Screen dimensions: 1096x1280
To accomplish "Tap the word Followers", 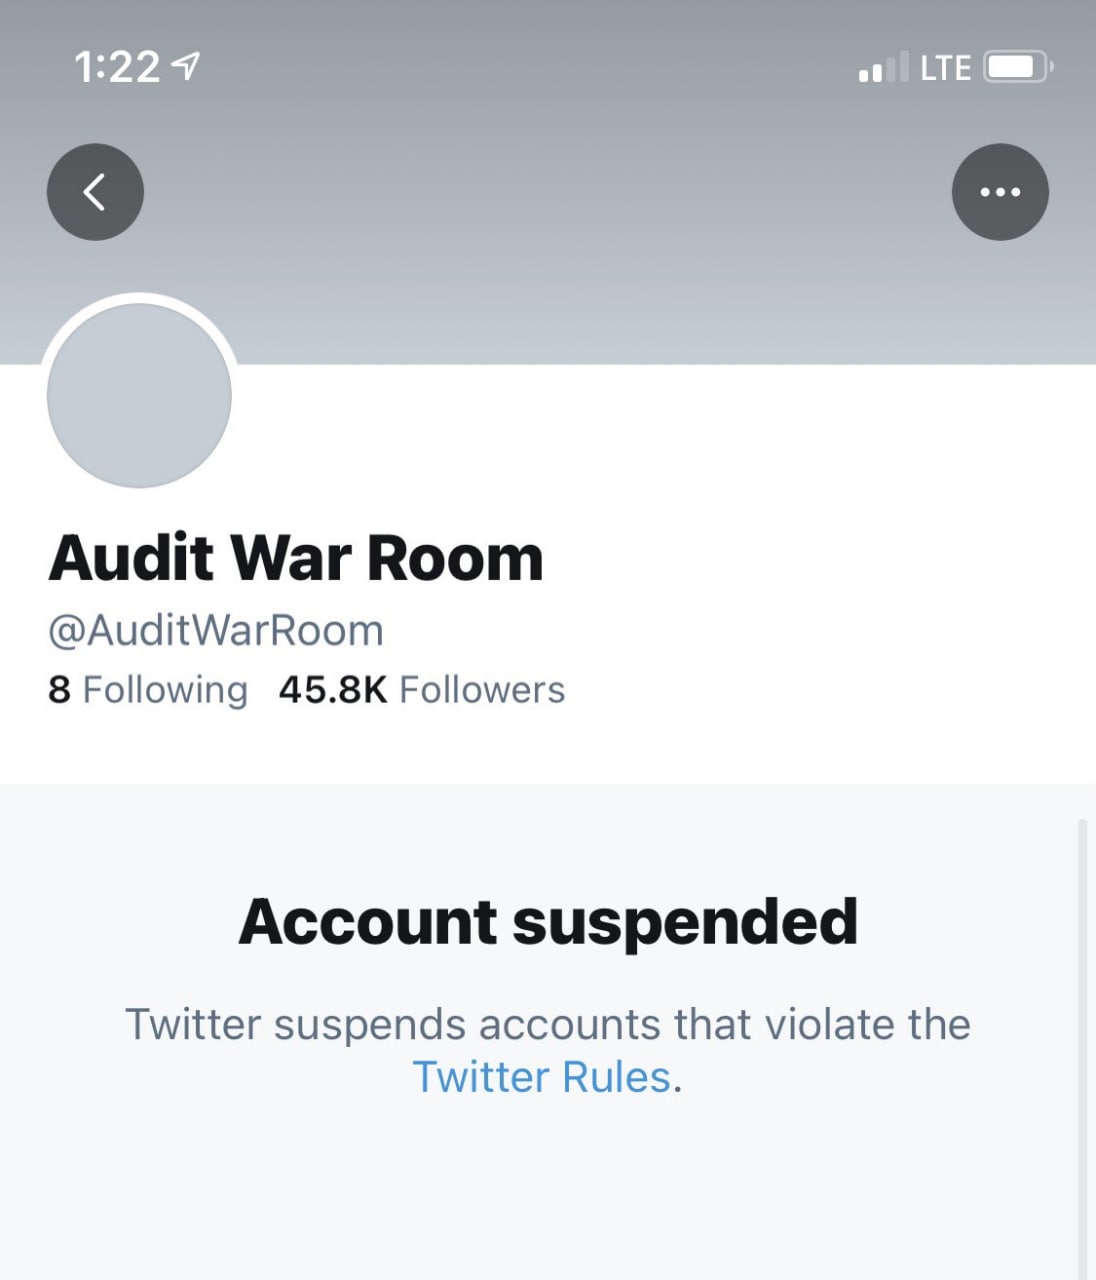I will (482, 690).
